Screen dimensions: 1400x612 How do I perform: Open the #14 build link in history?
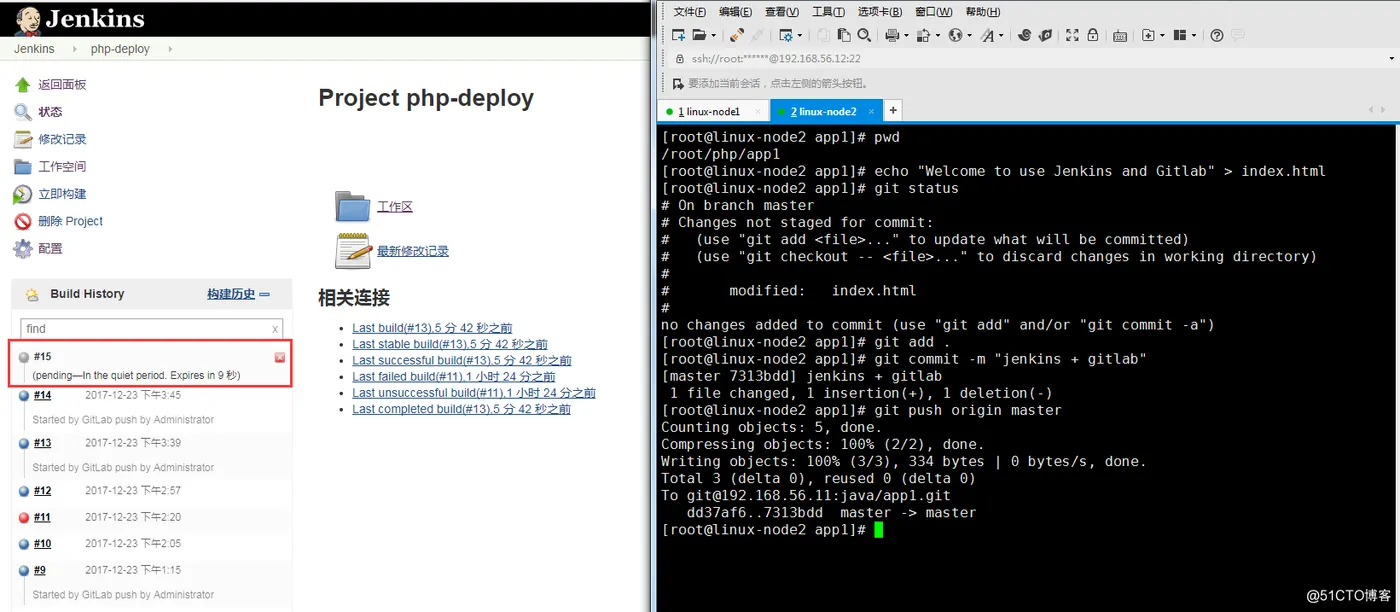(x=42, y=395)
